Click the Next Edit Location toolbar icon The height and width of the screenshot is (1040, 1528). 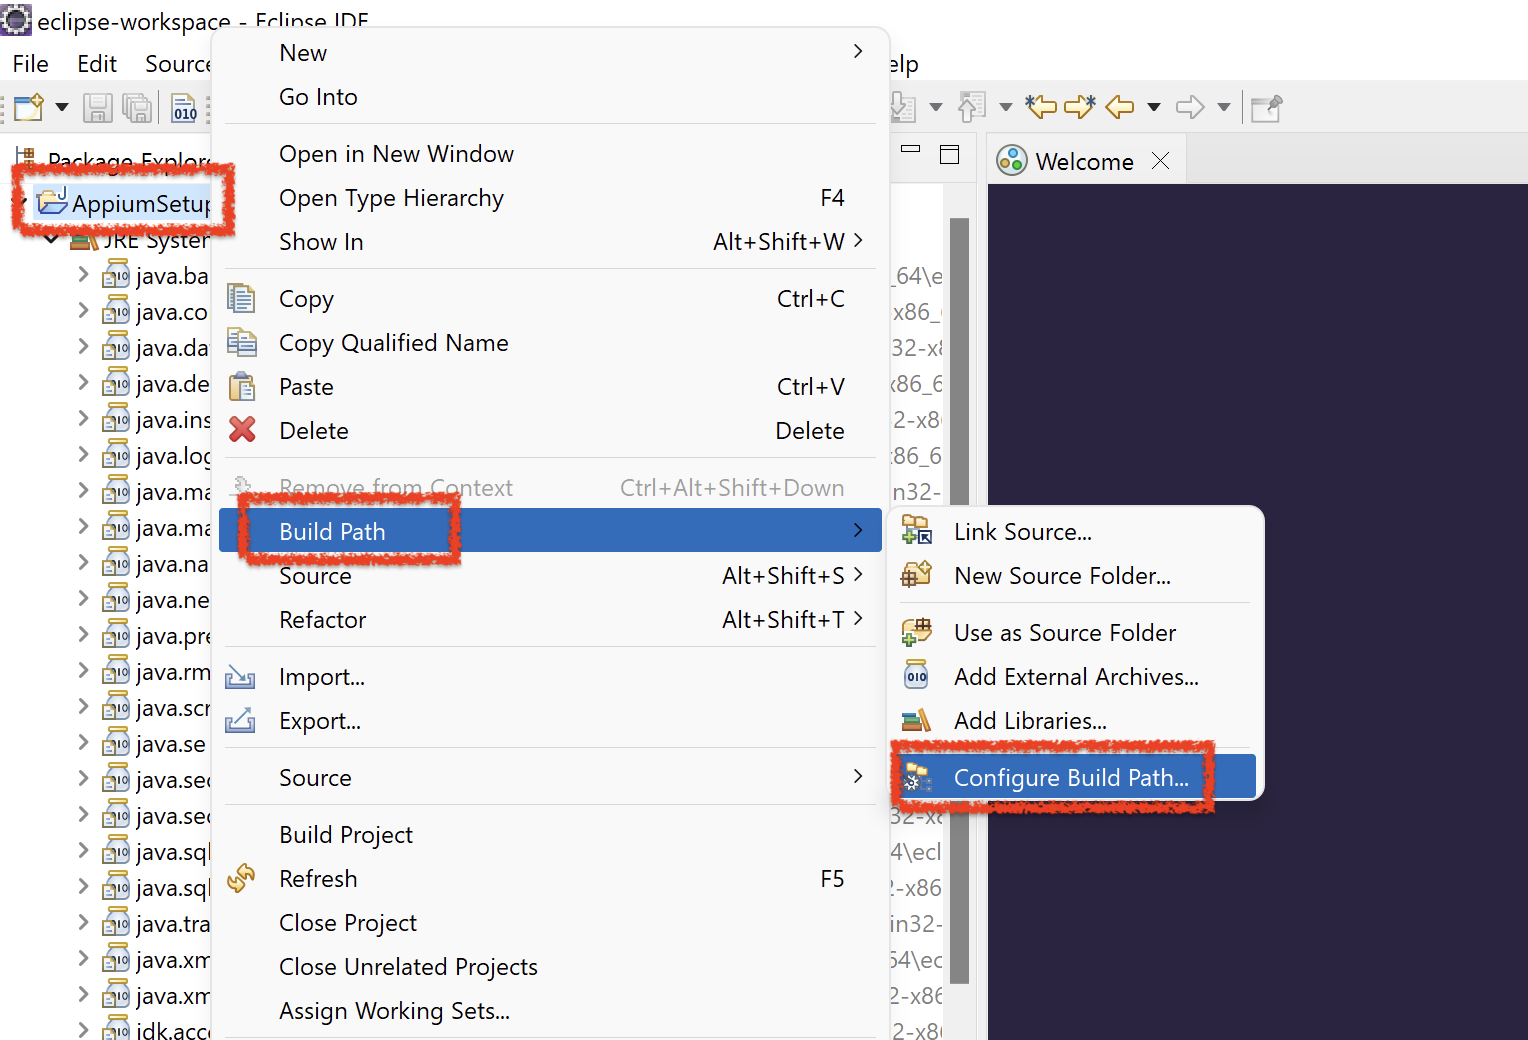(x=1080, y=106)
